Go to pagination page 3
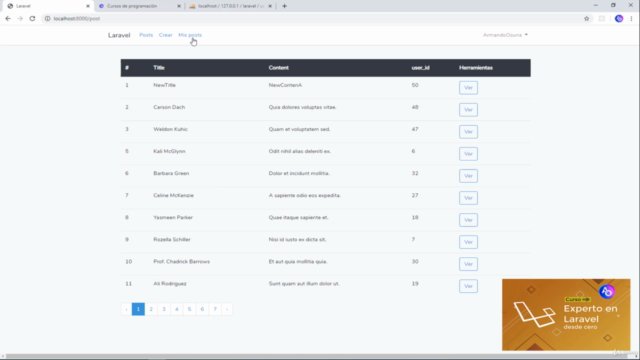The image size is (640, 360). point(164,309)
